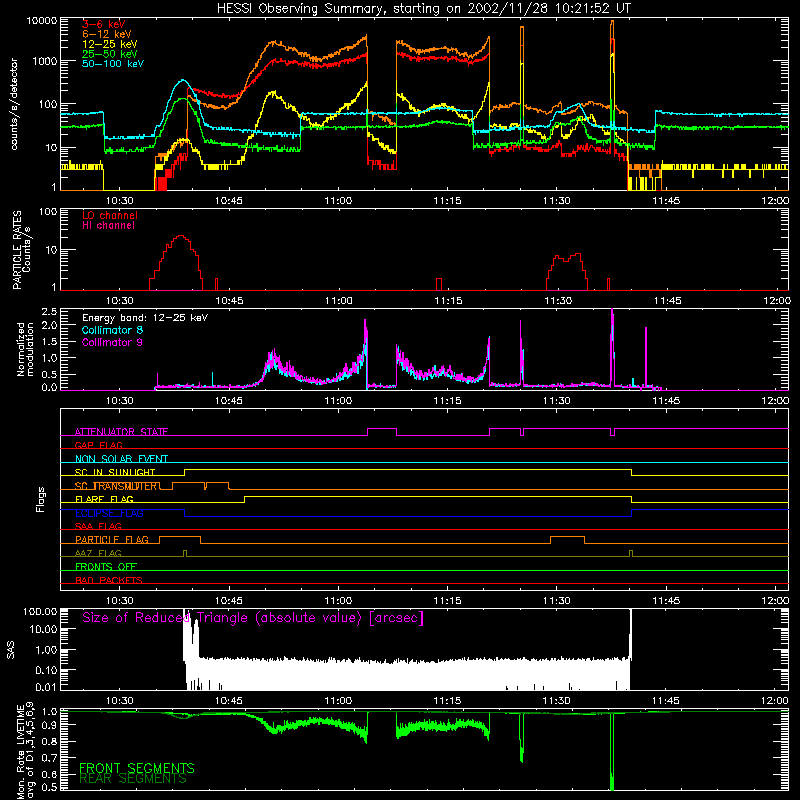Select the SC IN SUNLIGHT flag label
800x800 pixels.
pyautogui.click(x=115, y=472)
